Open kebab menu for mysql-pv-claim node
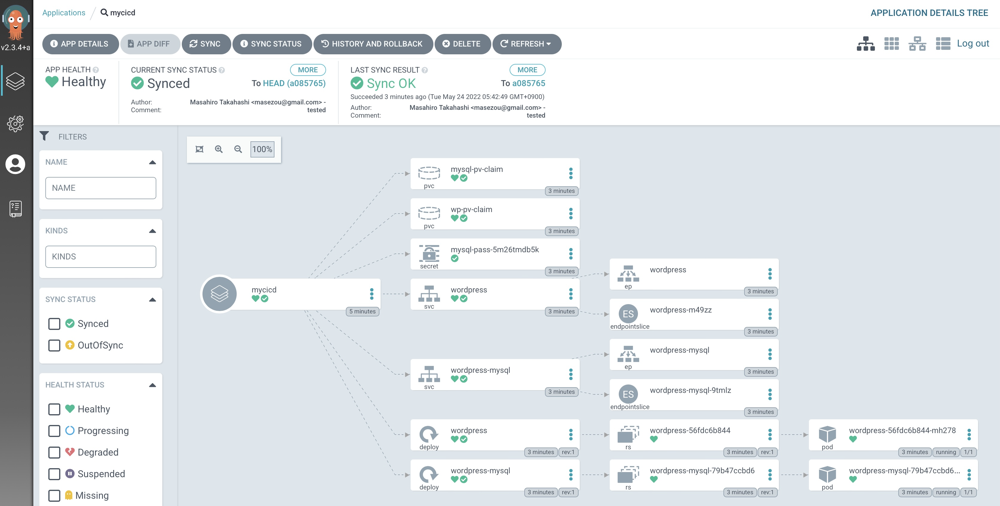 click(571, 174)
